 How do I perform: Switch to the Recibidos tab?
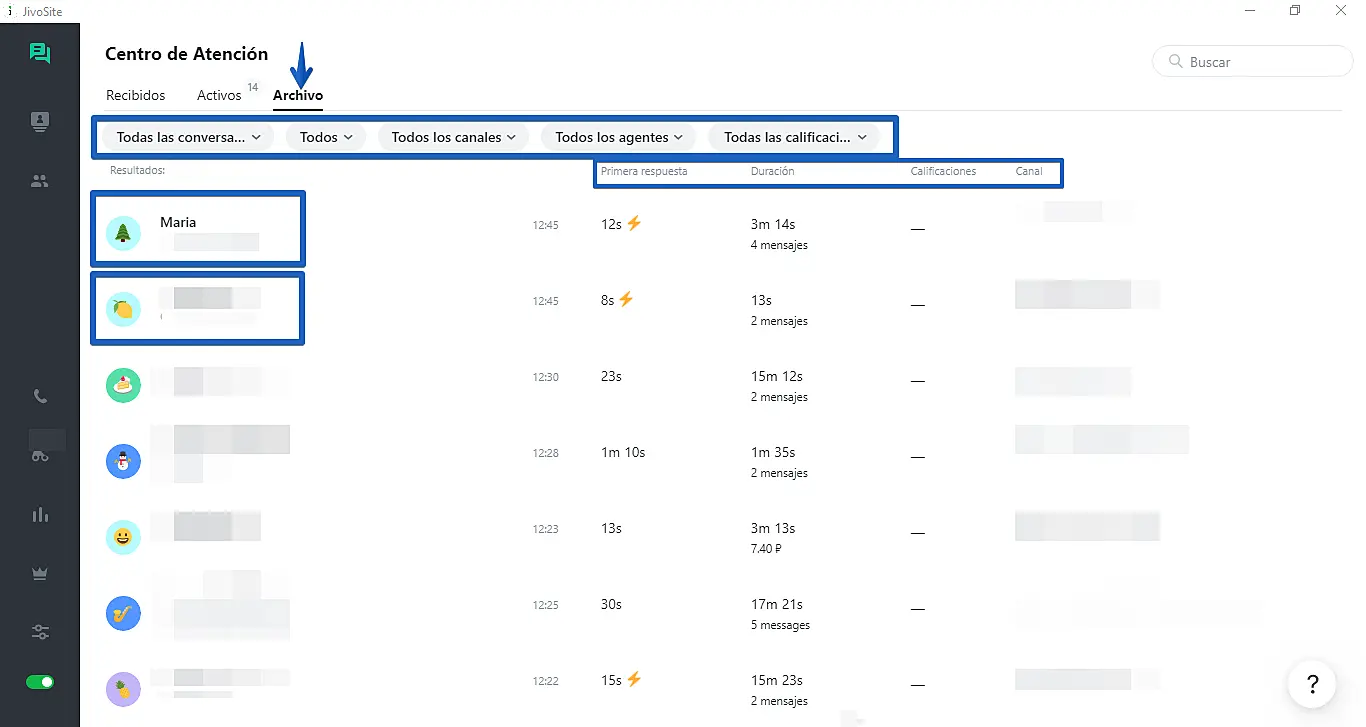[136, 96]
